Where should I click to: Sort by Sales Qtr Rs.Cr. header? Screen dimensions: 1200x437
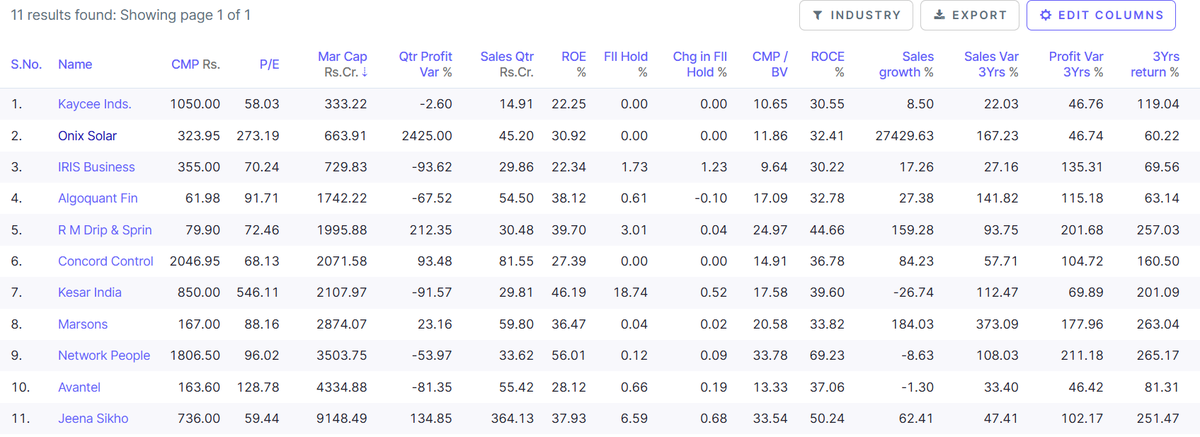pos(506,64)
